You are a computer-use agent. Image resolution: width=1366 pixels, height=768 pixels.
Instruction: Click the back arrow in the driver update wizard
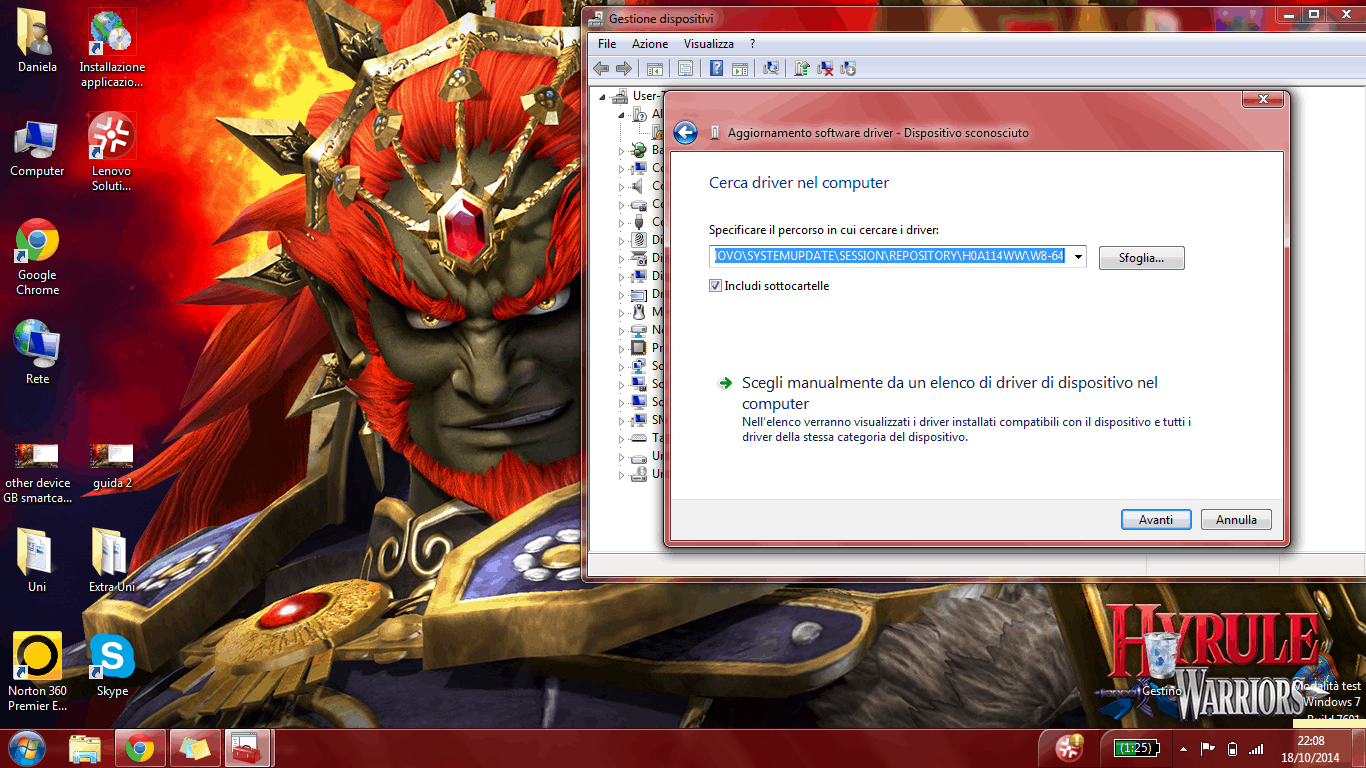[685, 133]
